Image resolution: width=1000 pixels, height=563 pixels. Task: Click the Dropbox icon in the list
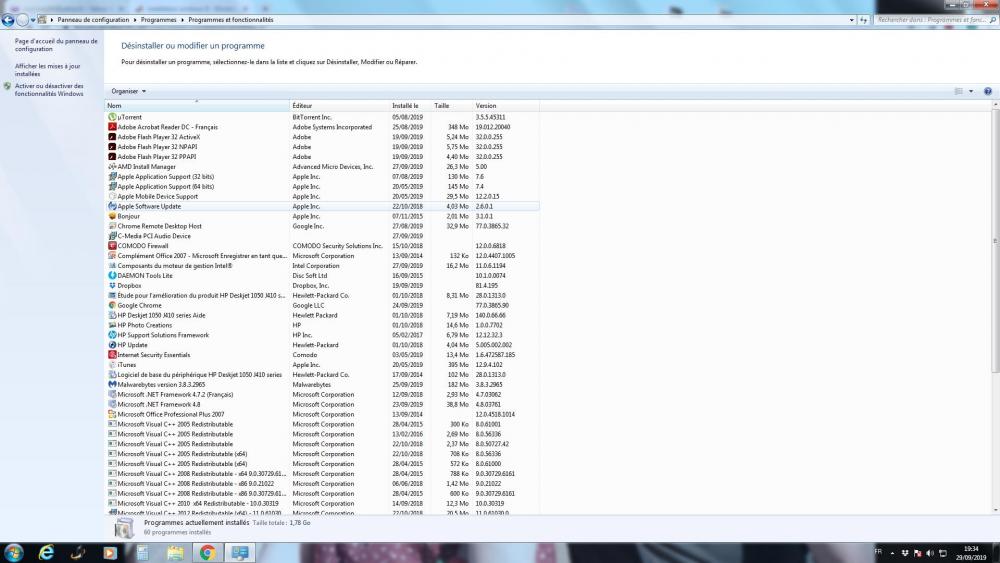[x=112, y=285]
